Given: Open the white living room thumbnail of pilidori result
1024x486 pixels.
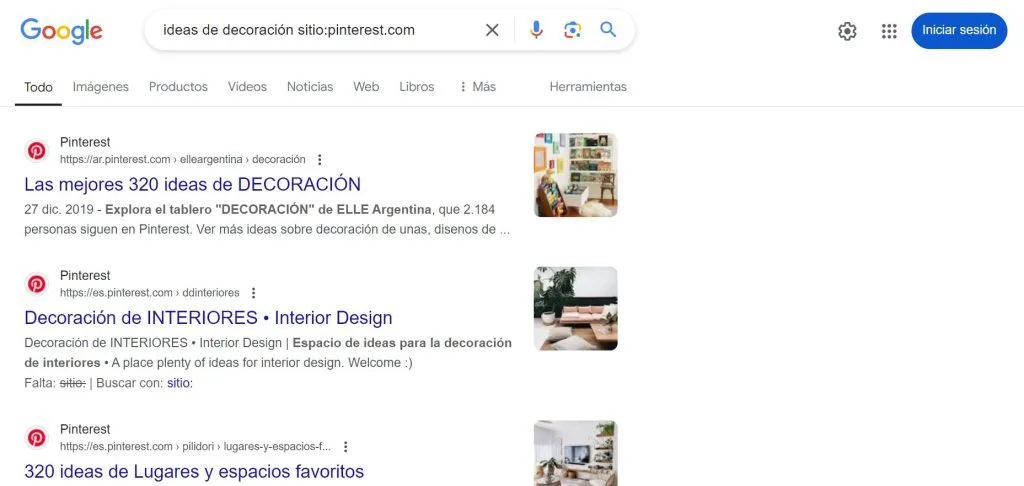Looking at the screenshot, I should click(x=575, y=453).
